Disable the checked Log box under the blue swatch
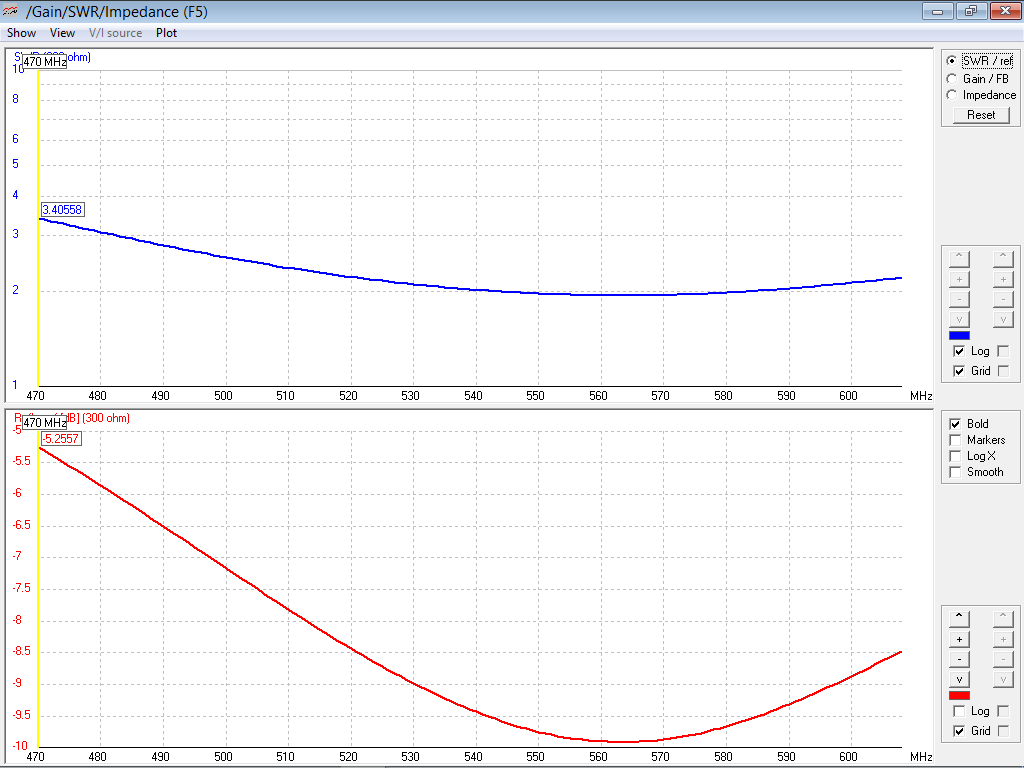Viewport: 1024px width, 768px height. (x=959, y=351)
